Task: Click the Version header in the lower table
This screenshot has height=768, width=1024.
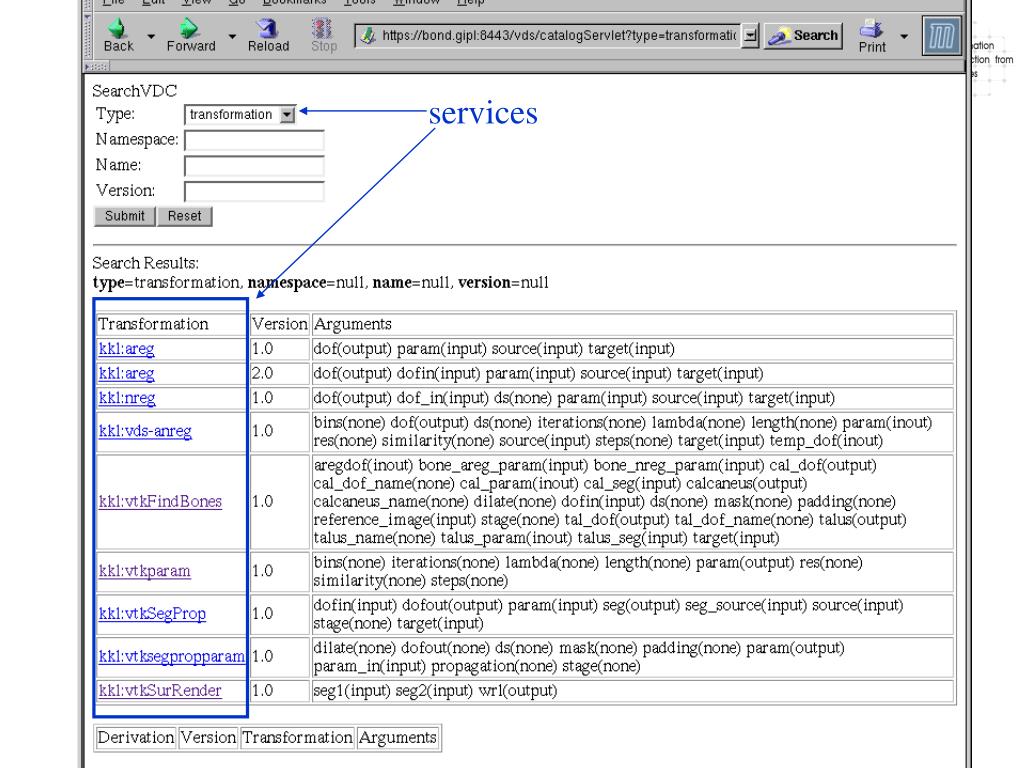Action: [208, 737]
